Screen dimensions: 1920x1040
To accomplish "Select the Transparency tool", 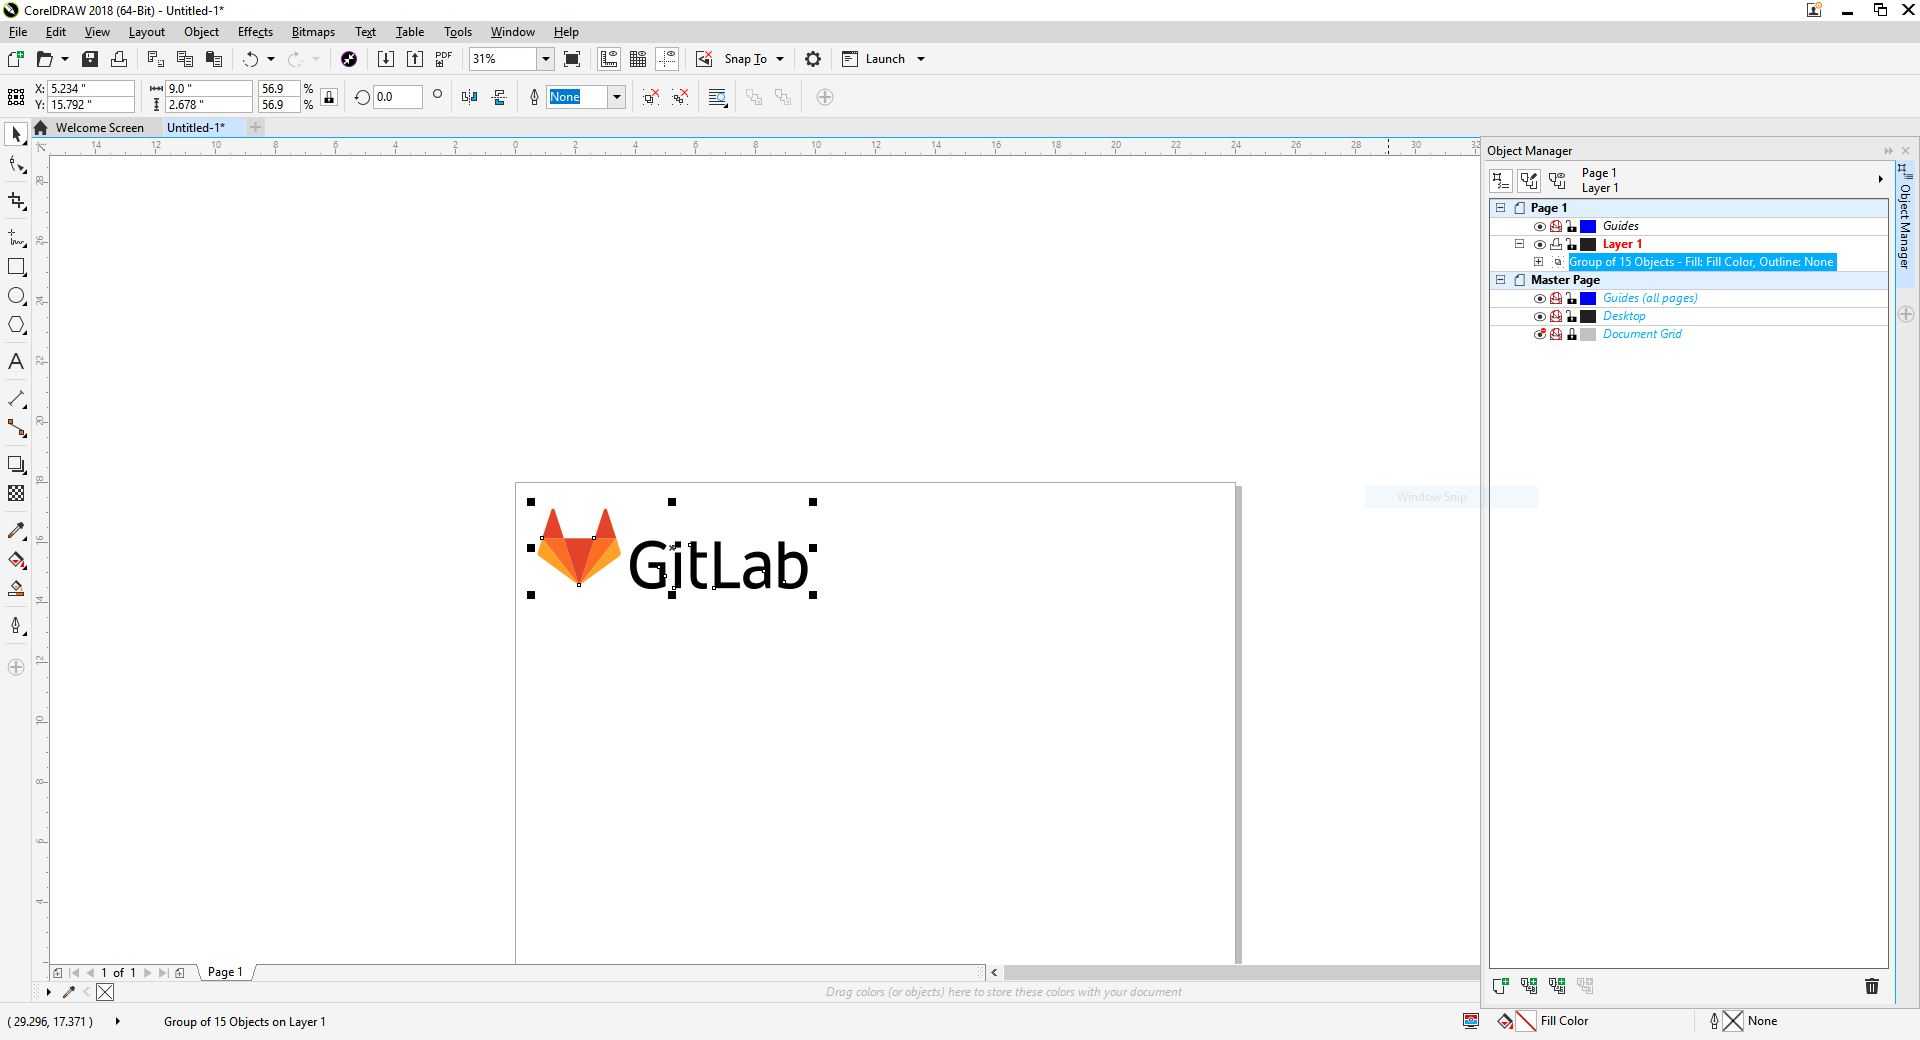I will click(x=16, y=493).
